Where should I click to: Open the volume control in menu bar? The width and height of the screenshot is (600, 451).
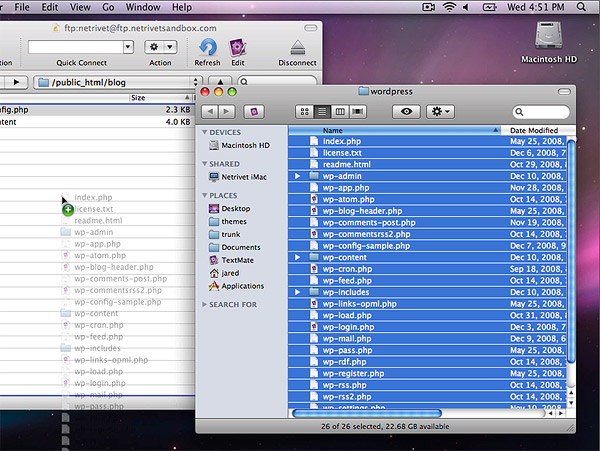pos(466,7)
